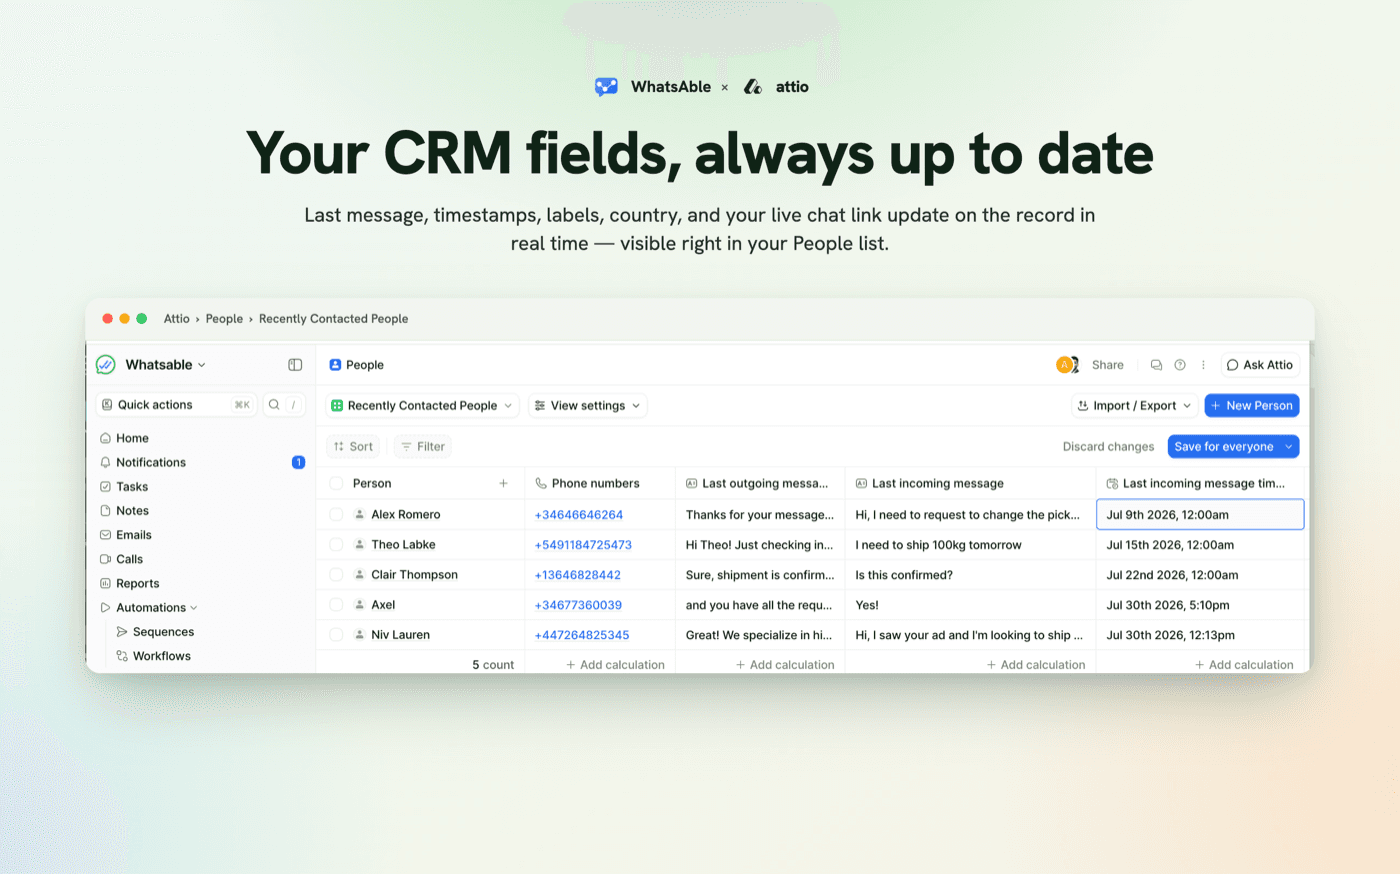This screenshot has height=874, width=1400.
Task: Select the Jul 9th 2026, 12:00am cell
Action: (1200, 515)
